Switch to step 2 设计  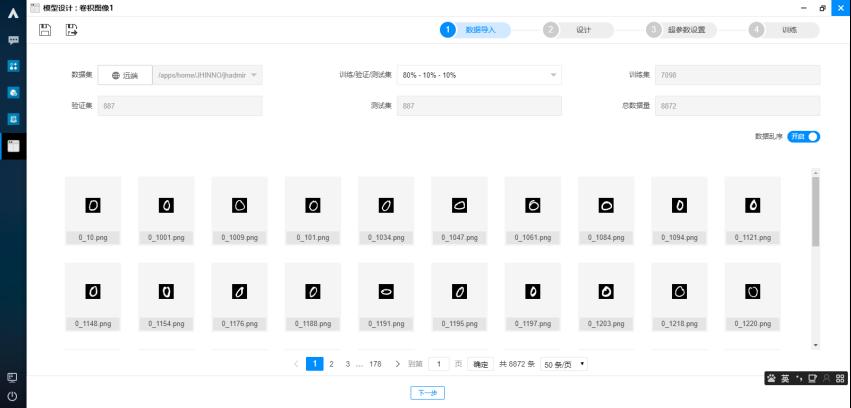[x=579, y=30]
